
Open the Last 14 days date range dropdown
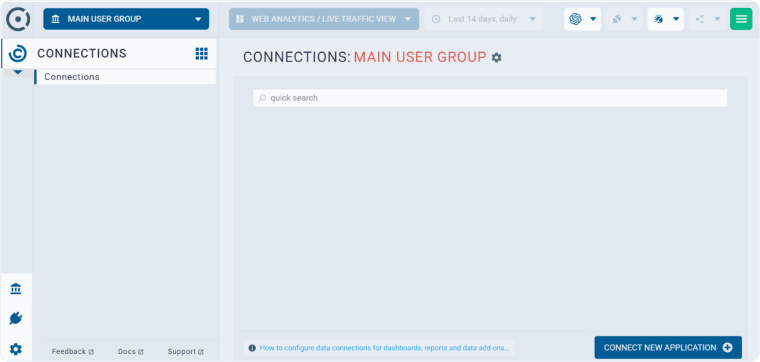[484, 19]
